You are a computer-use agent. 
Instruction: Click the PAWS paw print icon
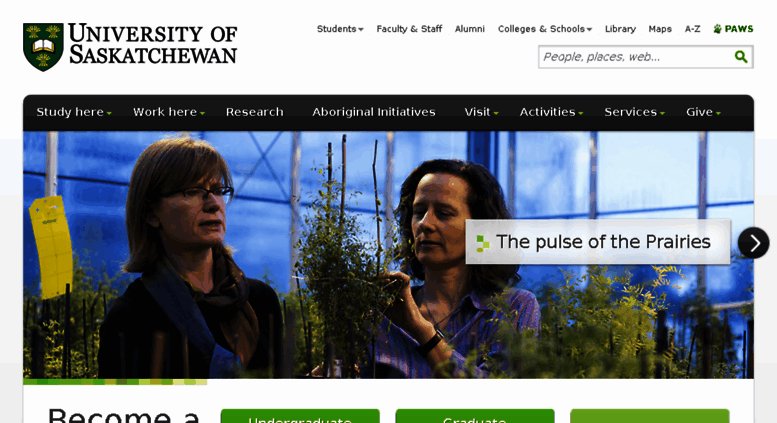(717, 29)
